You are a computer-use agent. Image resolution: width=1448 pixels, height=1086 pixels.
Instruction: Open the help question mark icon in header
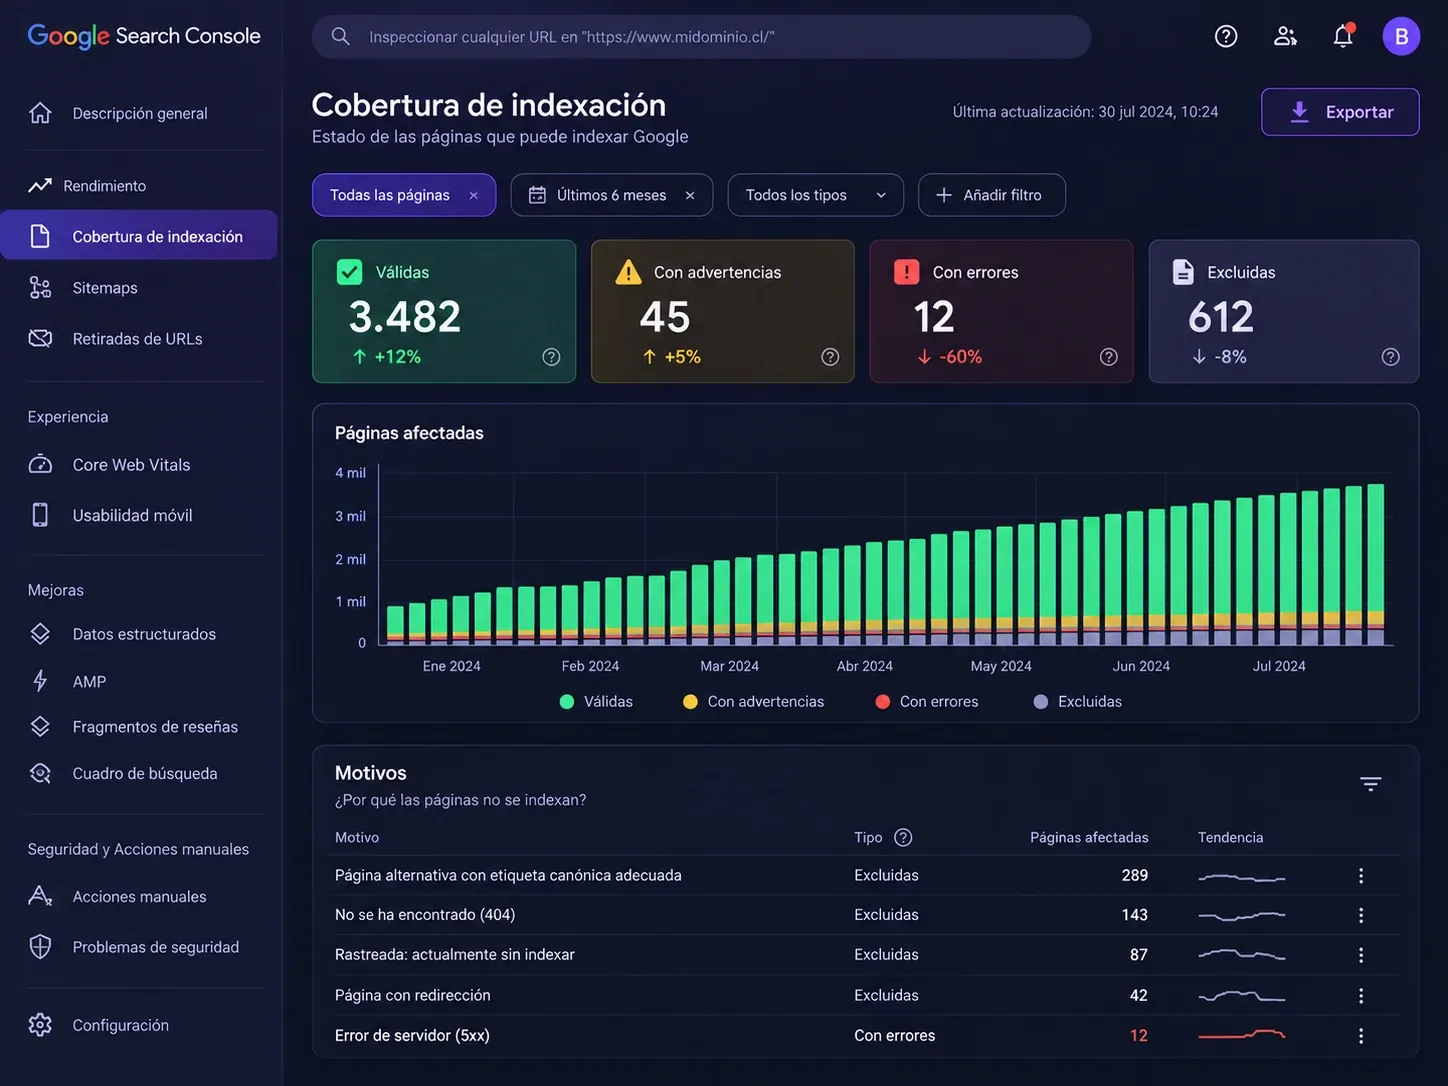tap(1226, 36)
